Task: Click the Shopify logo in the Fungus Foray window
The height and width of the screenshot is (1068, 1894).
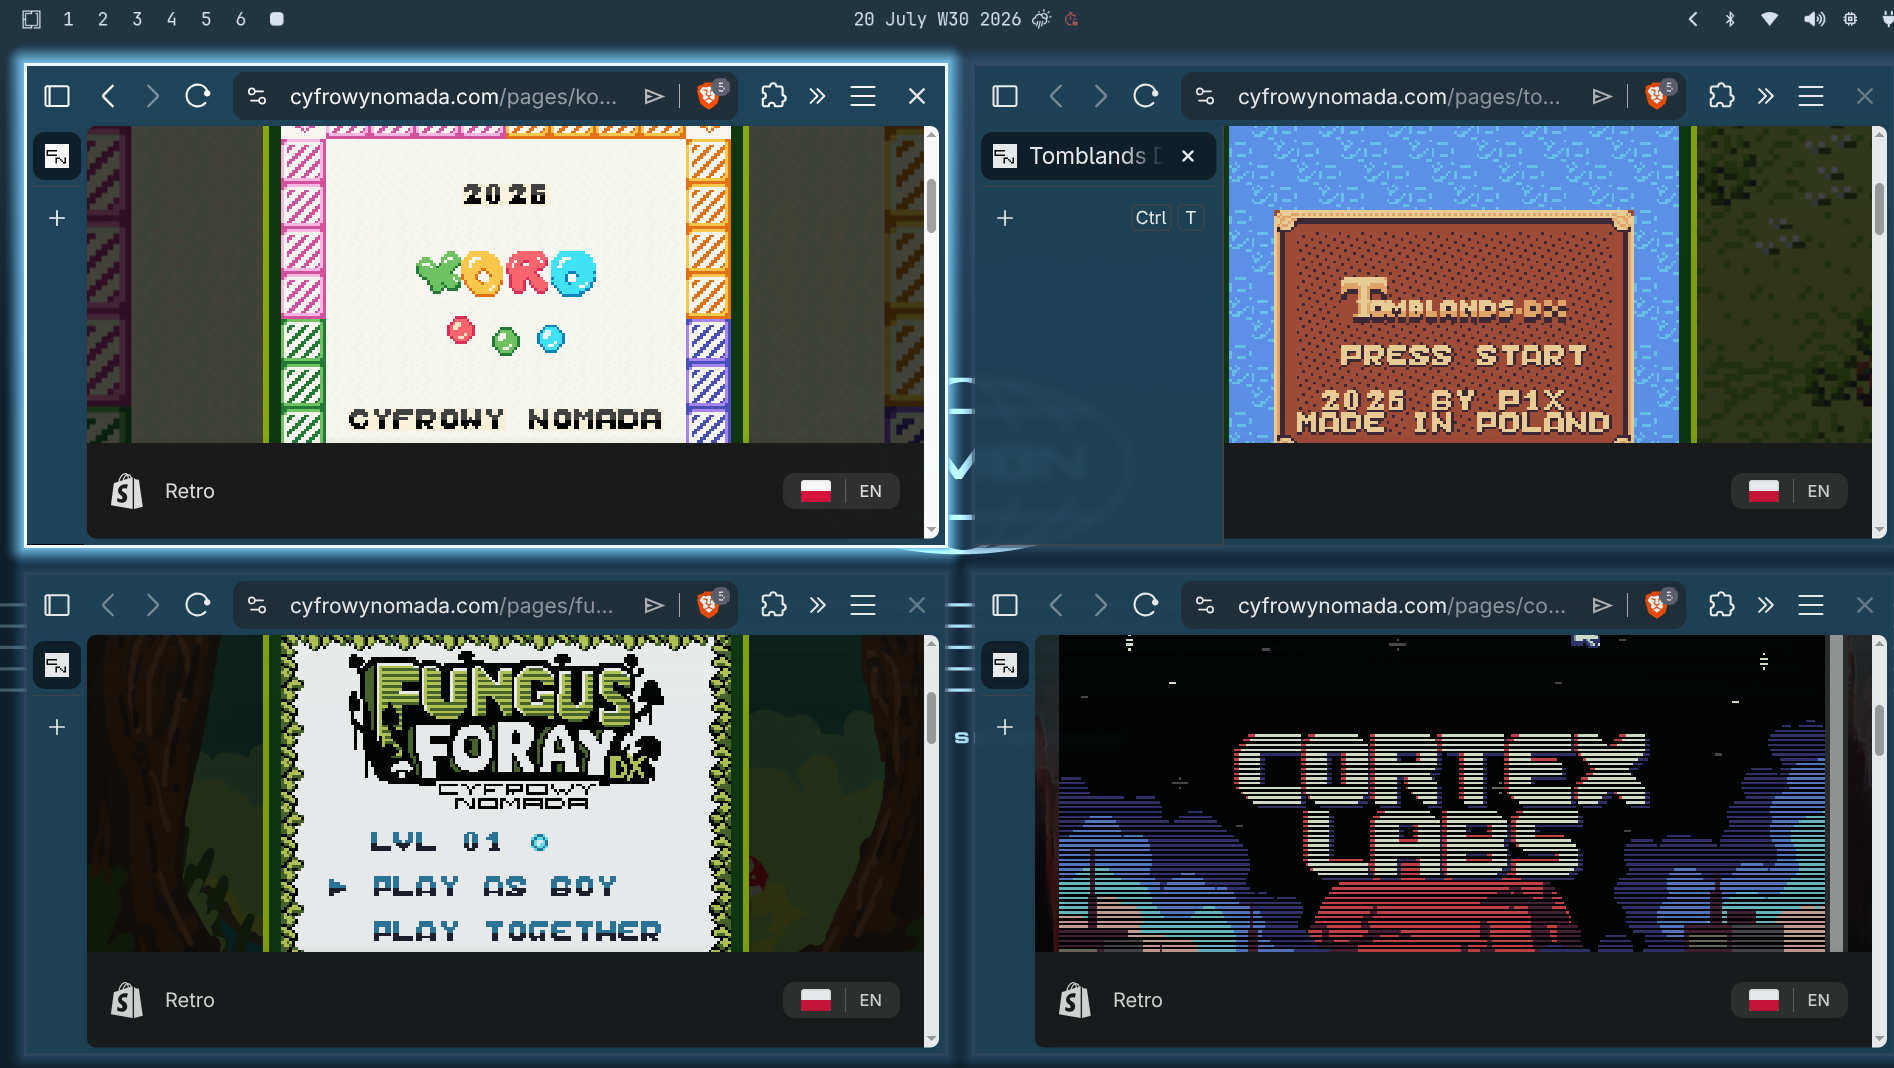Action: coord(127,1000)
